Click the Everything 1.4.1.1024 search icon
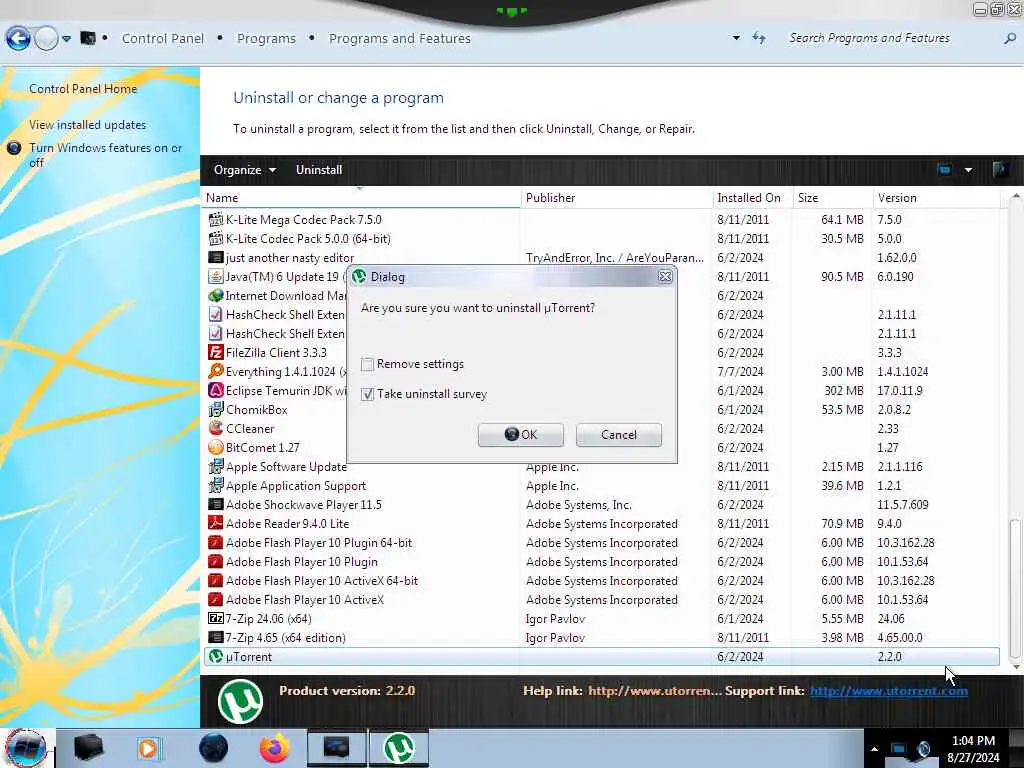 pos(216,371)
